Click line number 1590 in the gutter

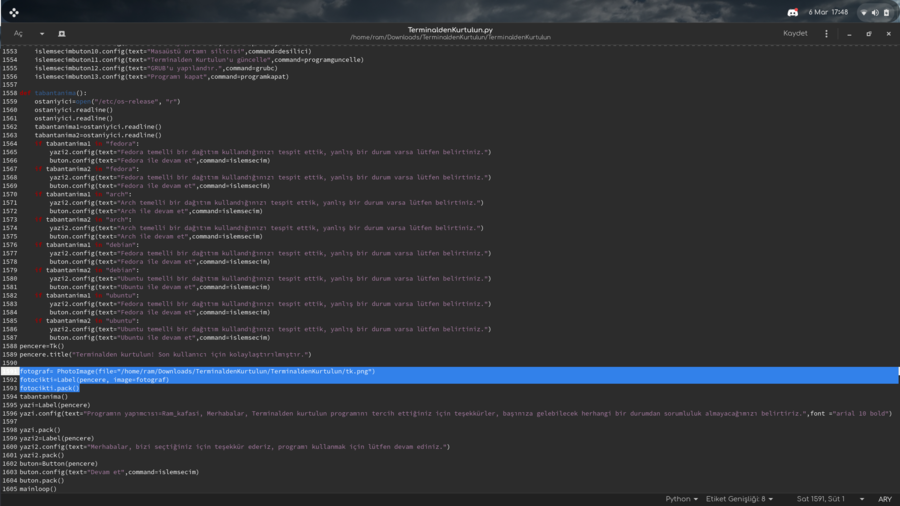click(9, 363)
